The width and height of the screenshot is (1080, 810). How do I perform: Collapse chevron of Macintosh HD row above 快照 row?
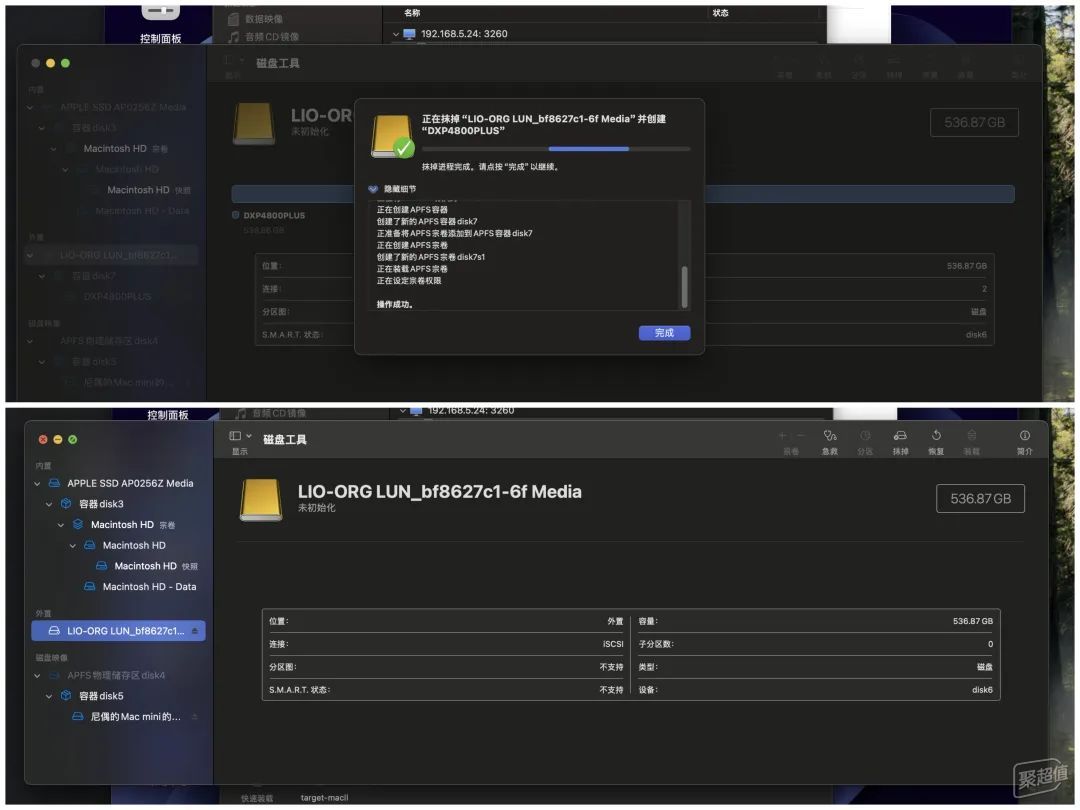coord(72,546)
